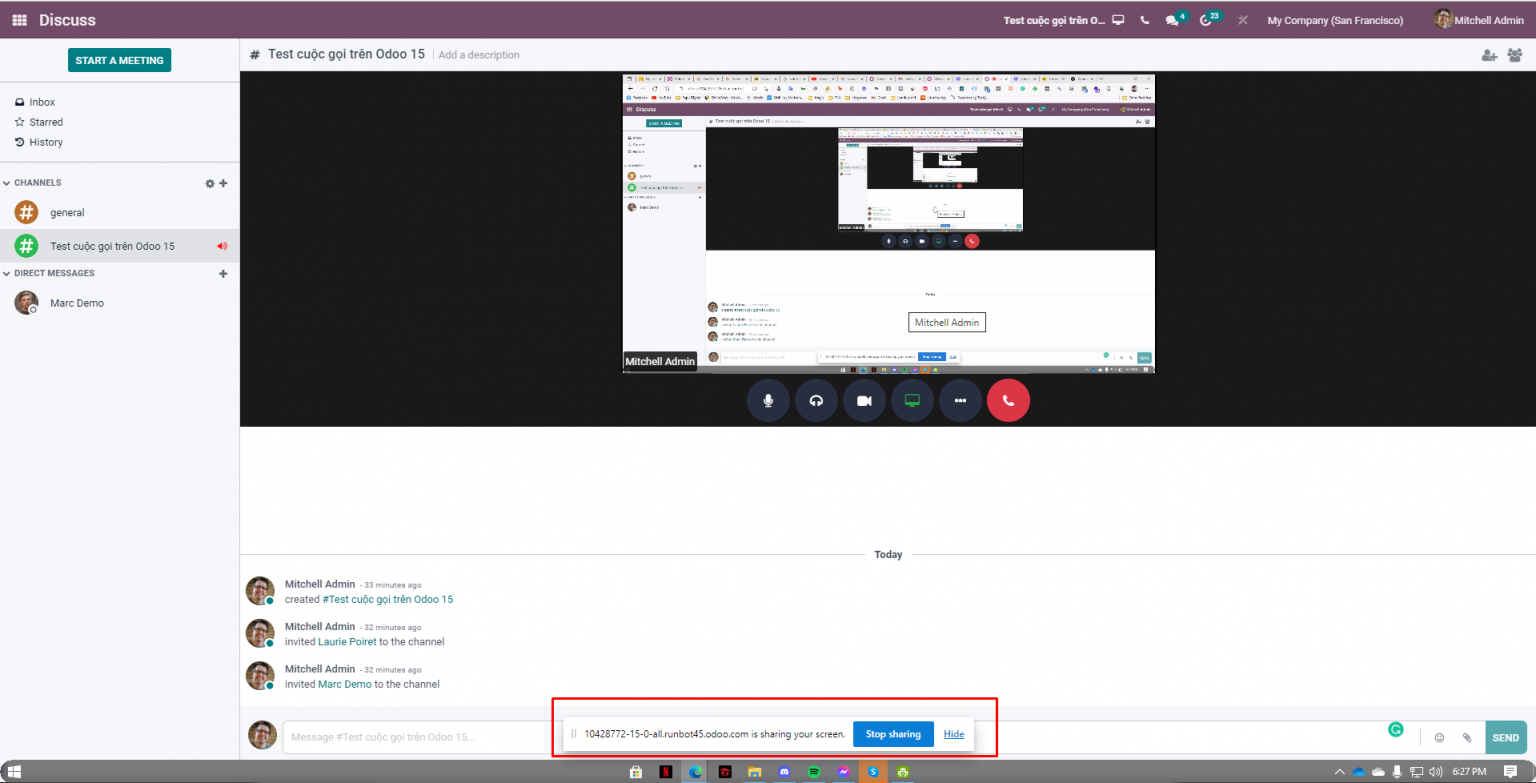
Task: Click the START A MEETING button
Action: coord(119,60)
